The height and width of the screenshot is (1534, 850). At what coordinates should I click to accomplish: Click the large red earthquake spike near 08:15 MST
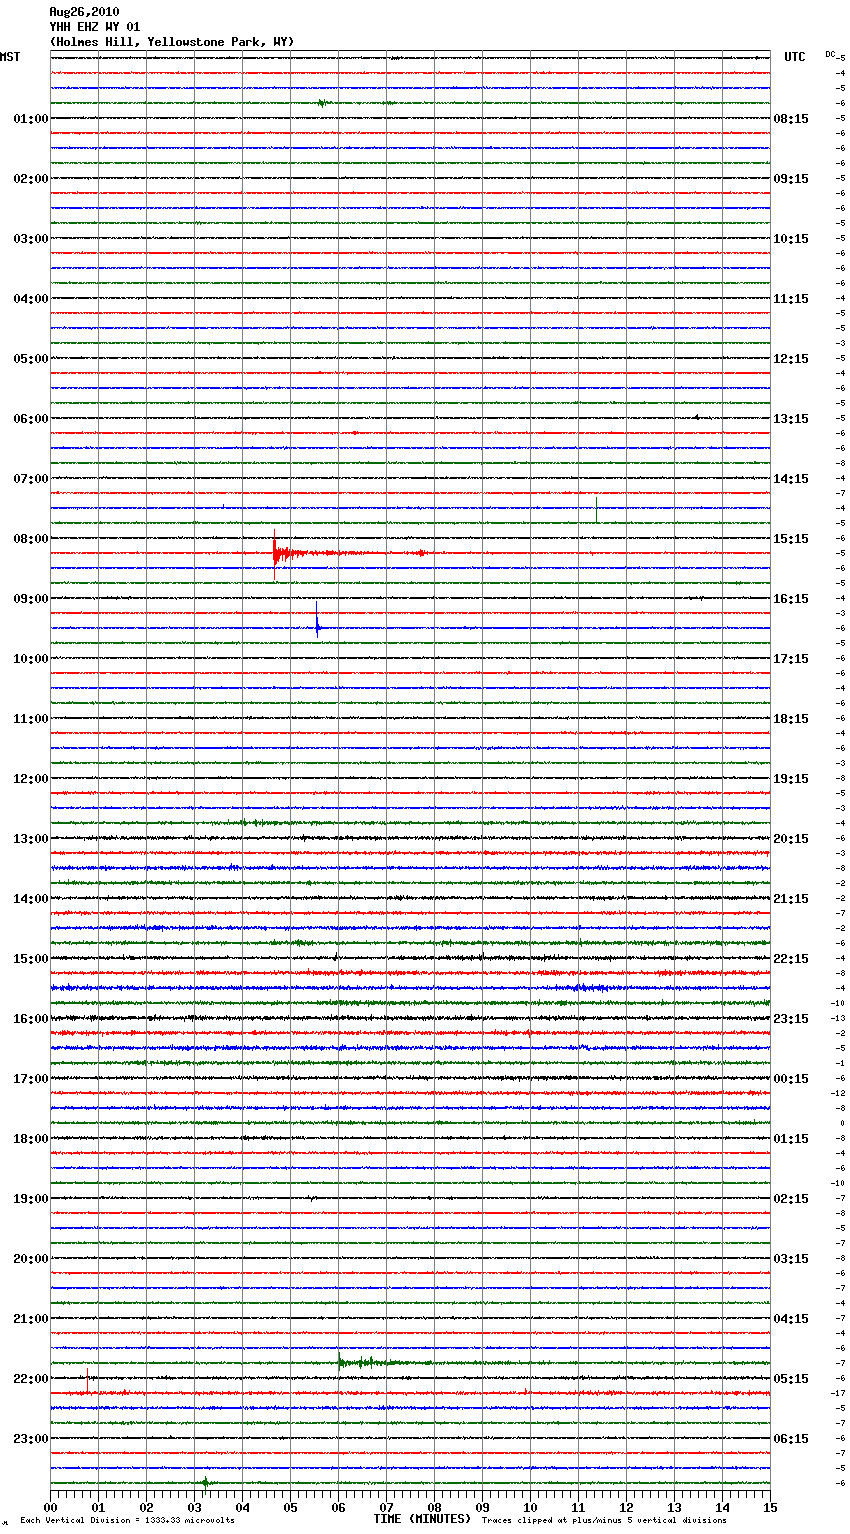275,553
